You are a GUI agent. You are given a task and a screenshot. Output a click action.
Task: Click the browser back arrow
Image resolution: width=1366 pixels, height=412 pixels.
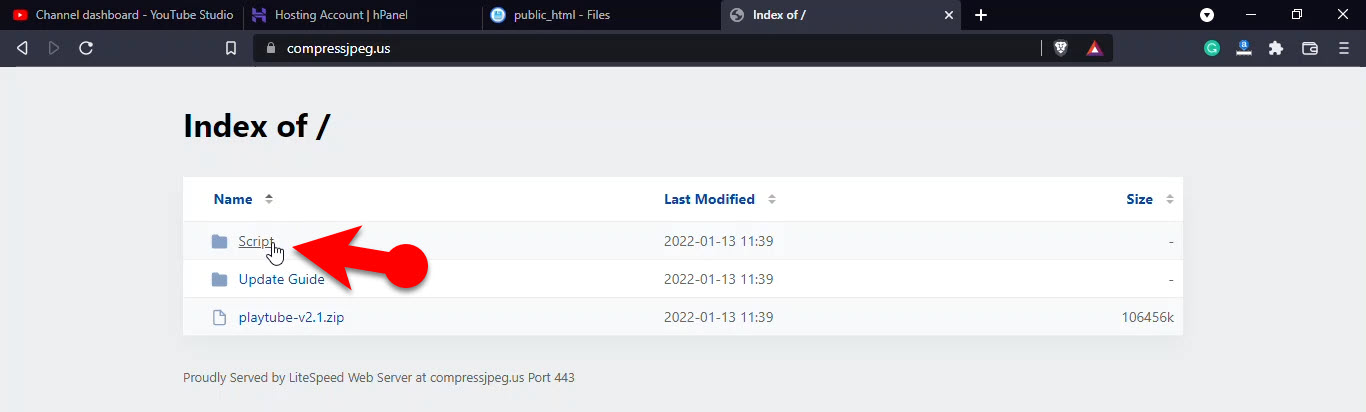(x=22, y=48)
